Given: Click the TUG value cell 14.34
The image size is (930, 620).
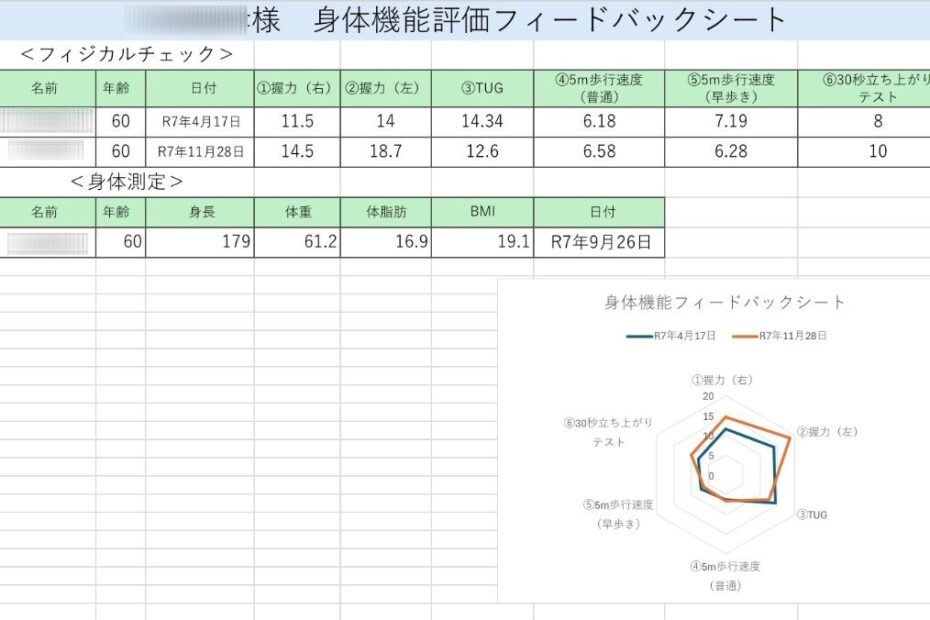Looking at the screenshot, I should pyautogui.click(x=482, y=122).
